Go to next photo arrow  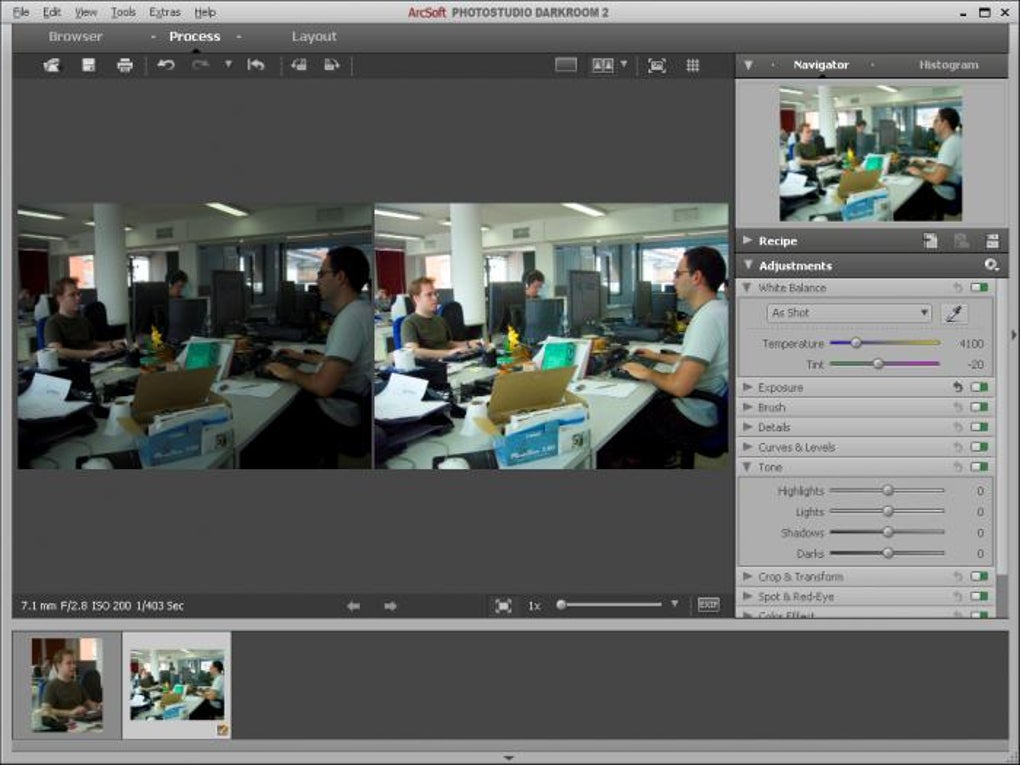(390, 606)
